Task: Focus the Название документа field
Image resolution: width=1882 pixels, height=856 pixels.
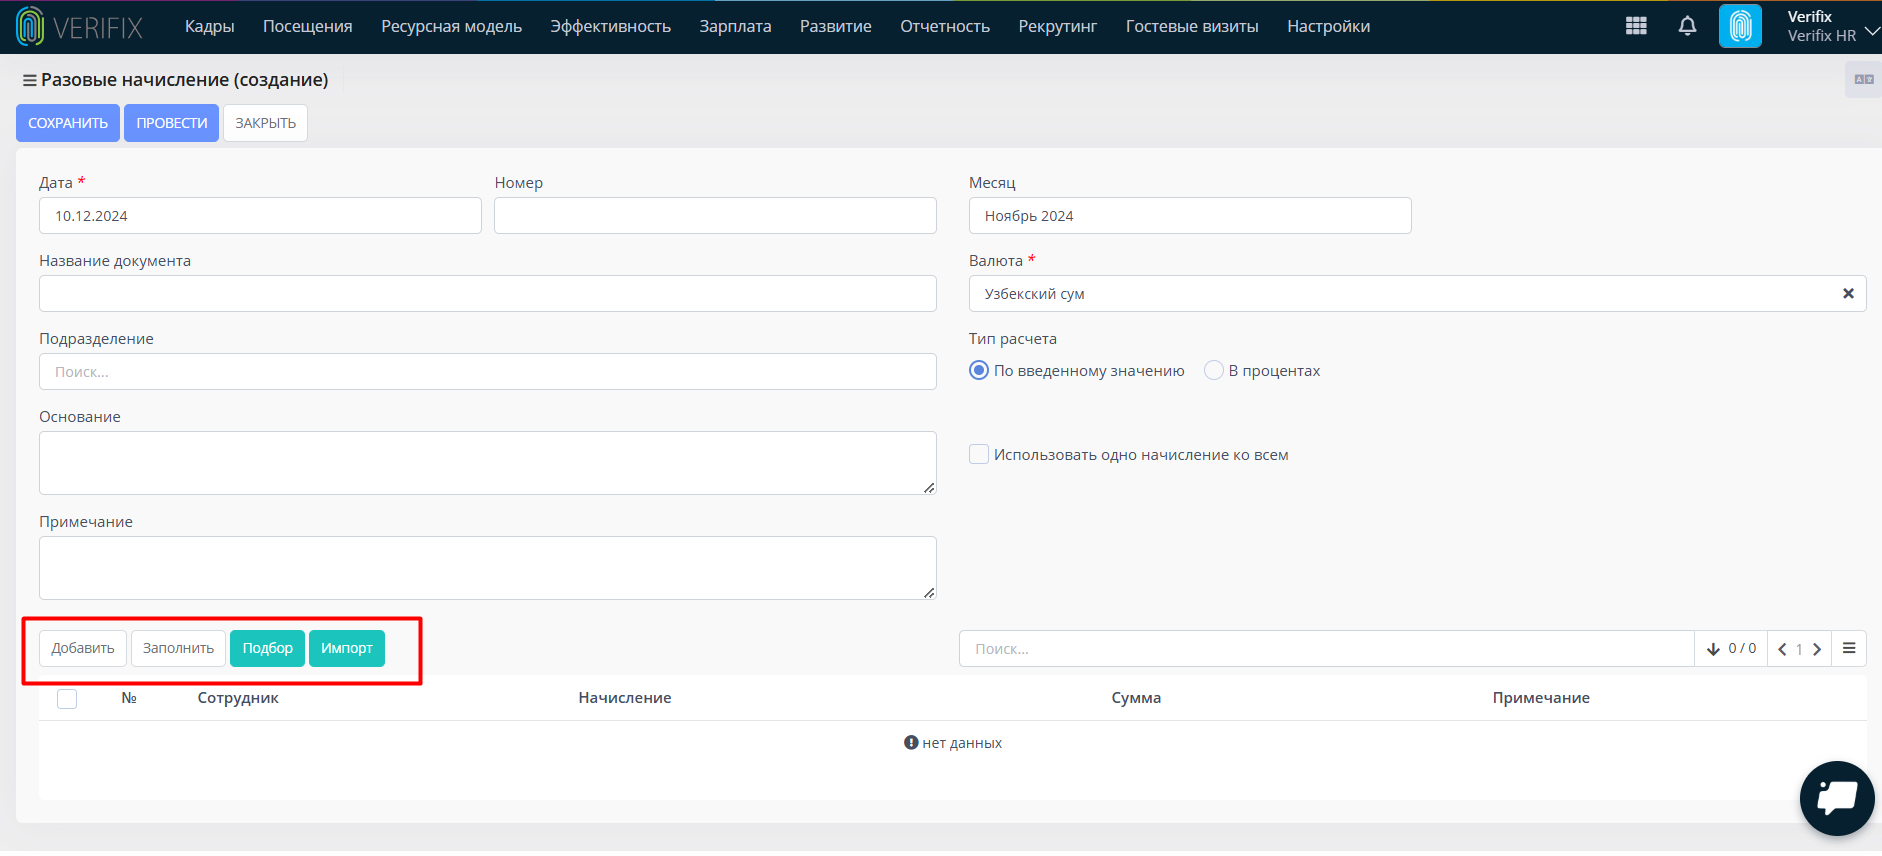Action: point(488,294)
